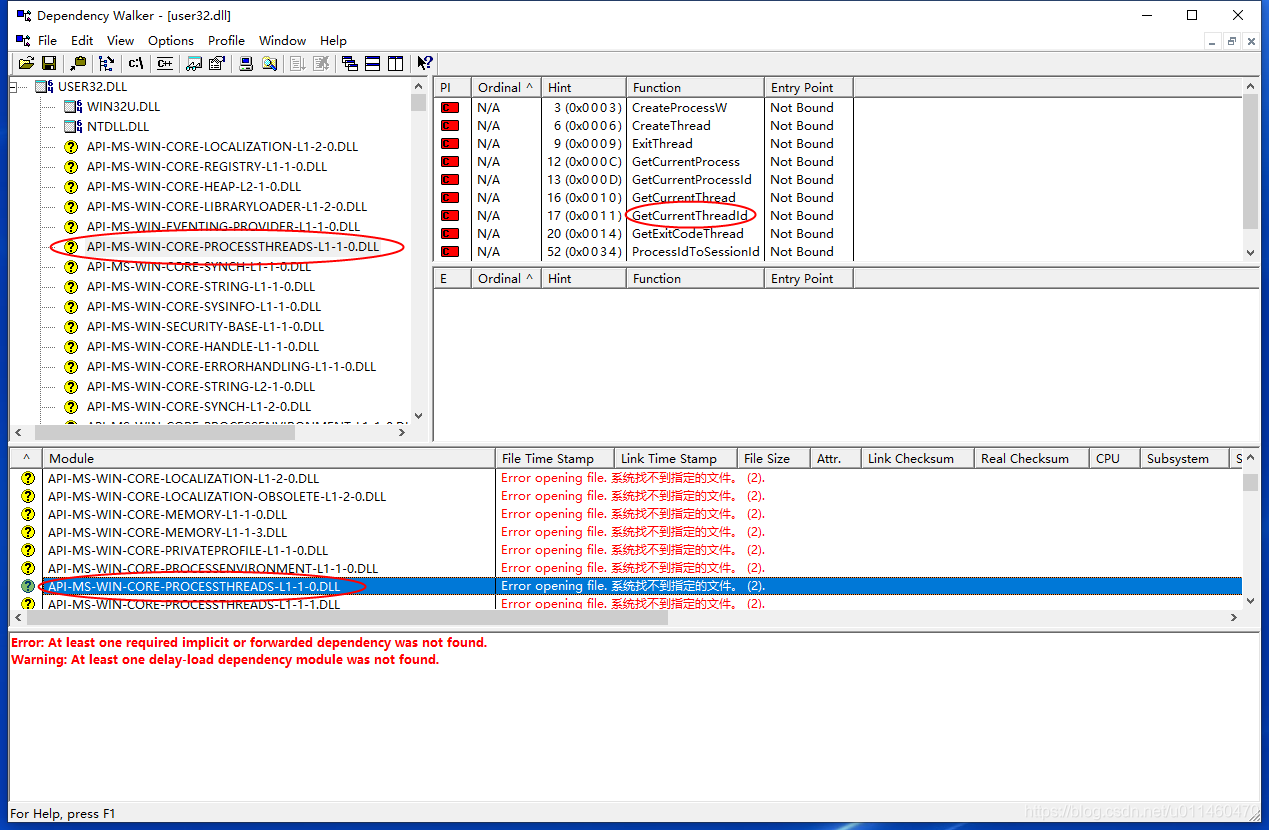Select NTDLL.DLL in the tree
The image size is (1269, 830).
[x=118, y=127]
